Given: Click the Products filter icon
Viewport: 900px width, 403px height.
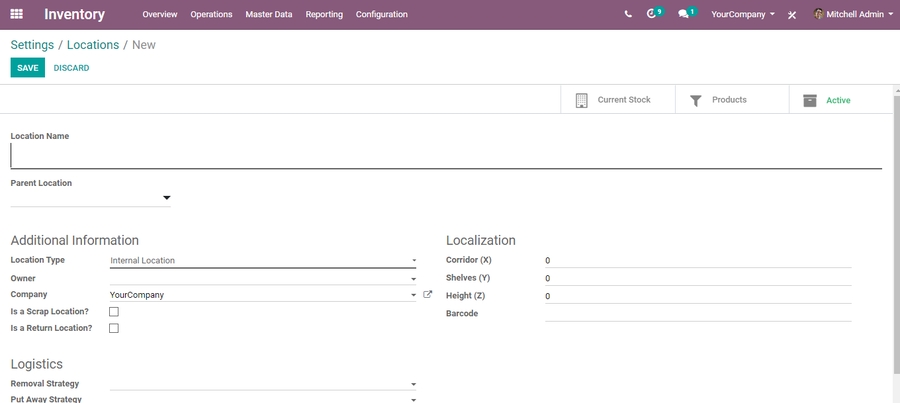Looking at the screenshot, I should click(x=696, y=100).
